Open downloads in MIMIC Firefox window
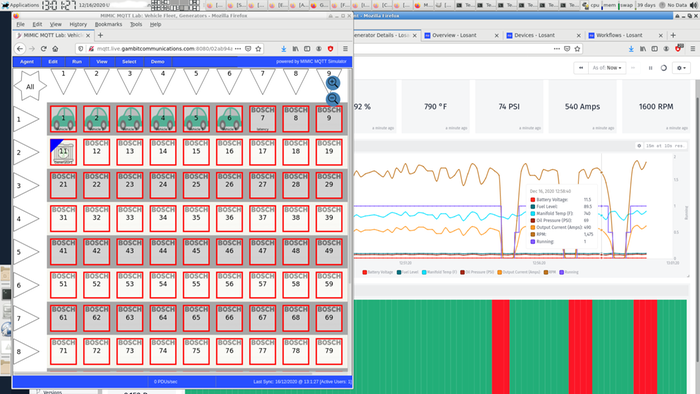The height and width of the screenshot is (394, 700). pos(283,49)
